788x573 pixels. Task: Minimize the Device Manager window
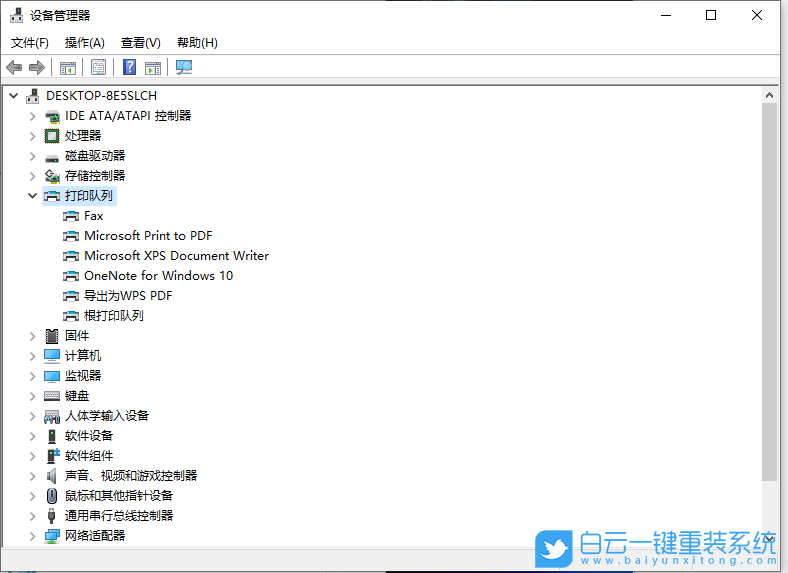(x=666, y=15)
